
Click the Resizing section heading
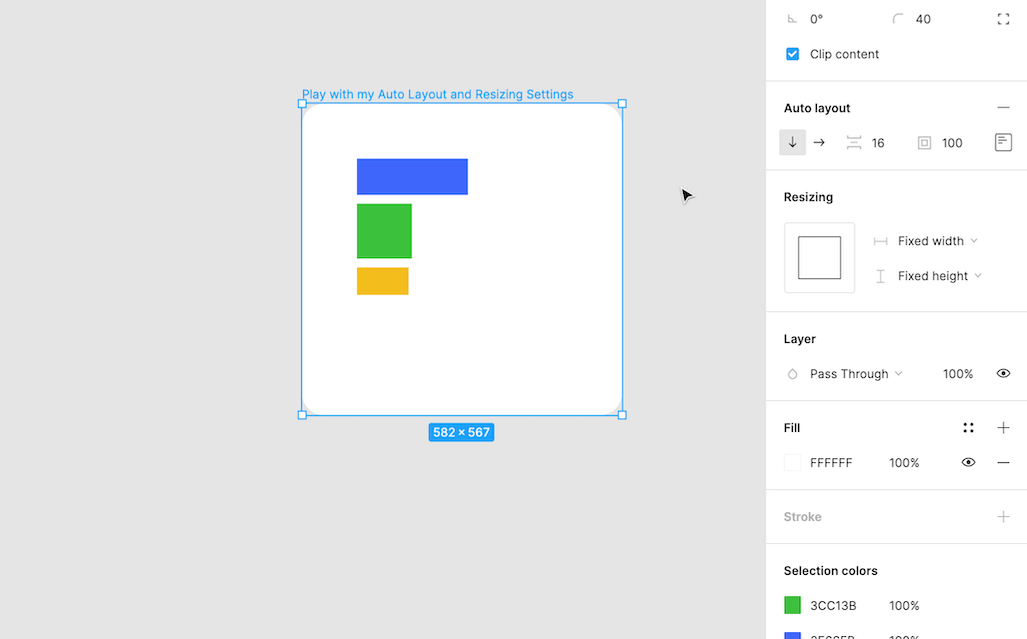pyautogui.click(x=808, y=197)
